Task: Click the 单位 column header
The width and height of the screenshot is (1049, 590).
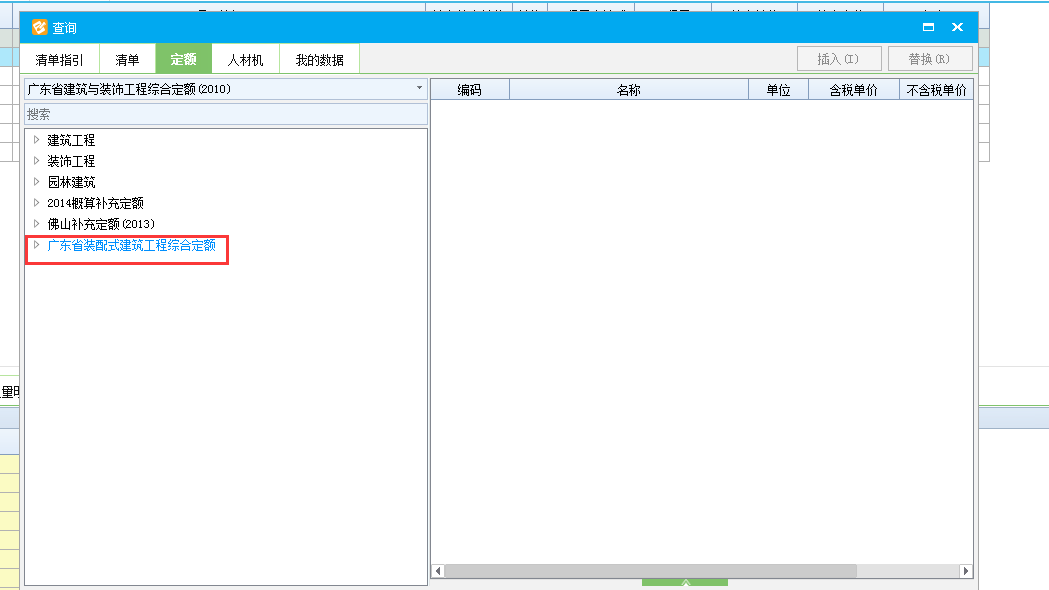Action: [779, 90]
